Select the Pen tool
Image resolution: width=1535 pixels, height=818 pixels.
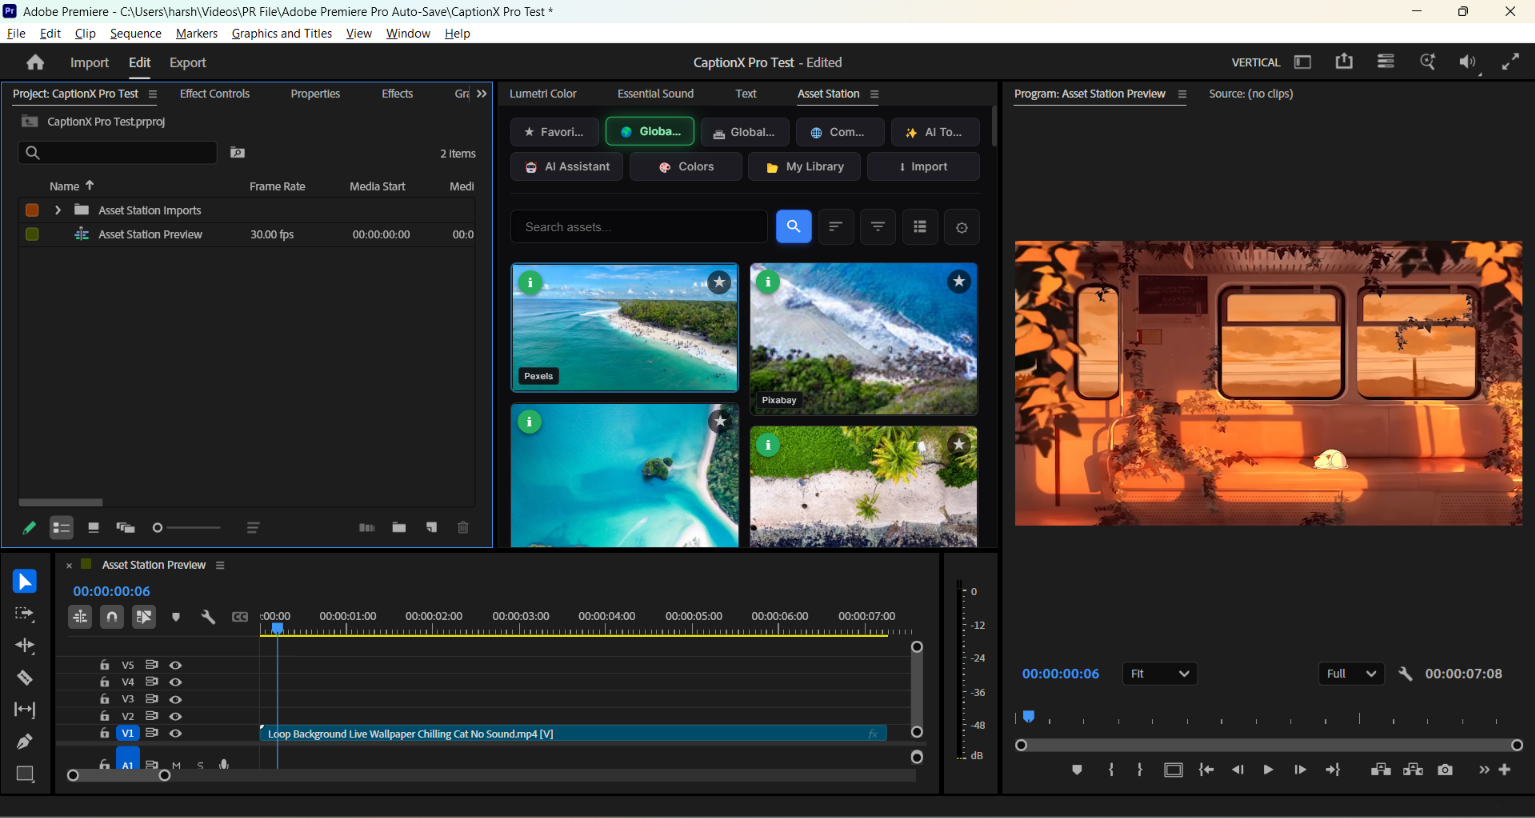coord(25,742)
